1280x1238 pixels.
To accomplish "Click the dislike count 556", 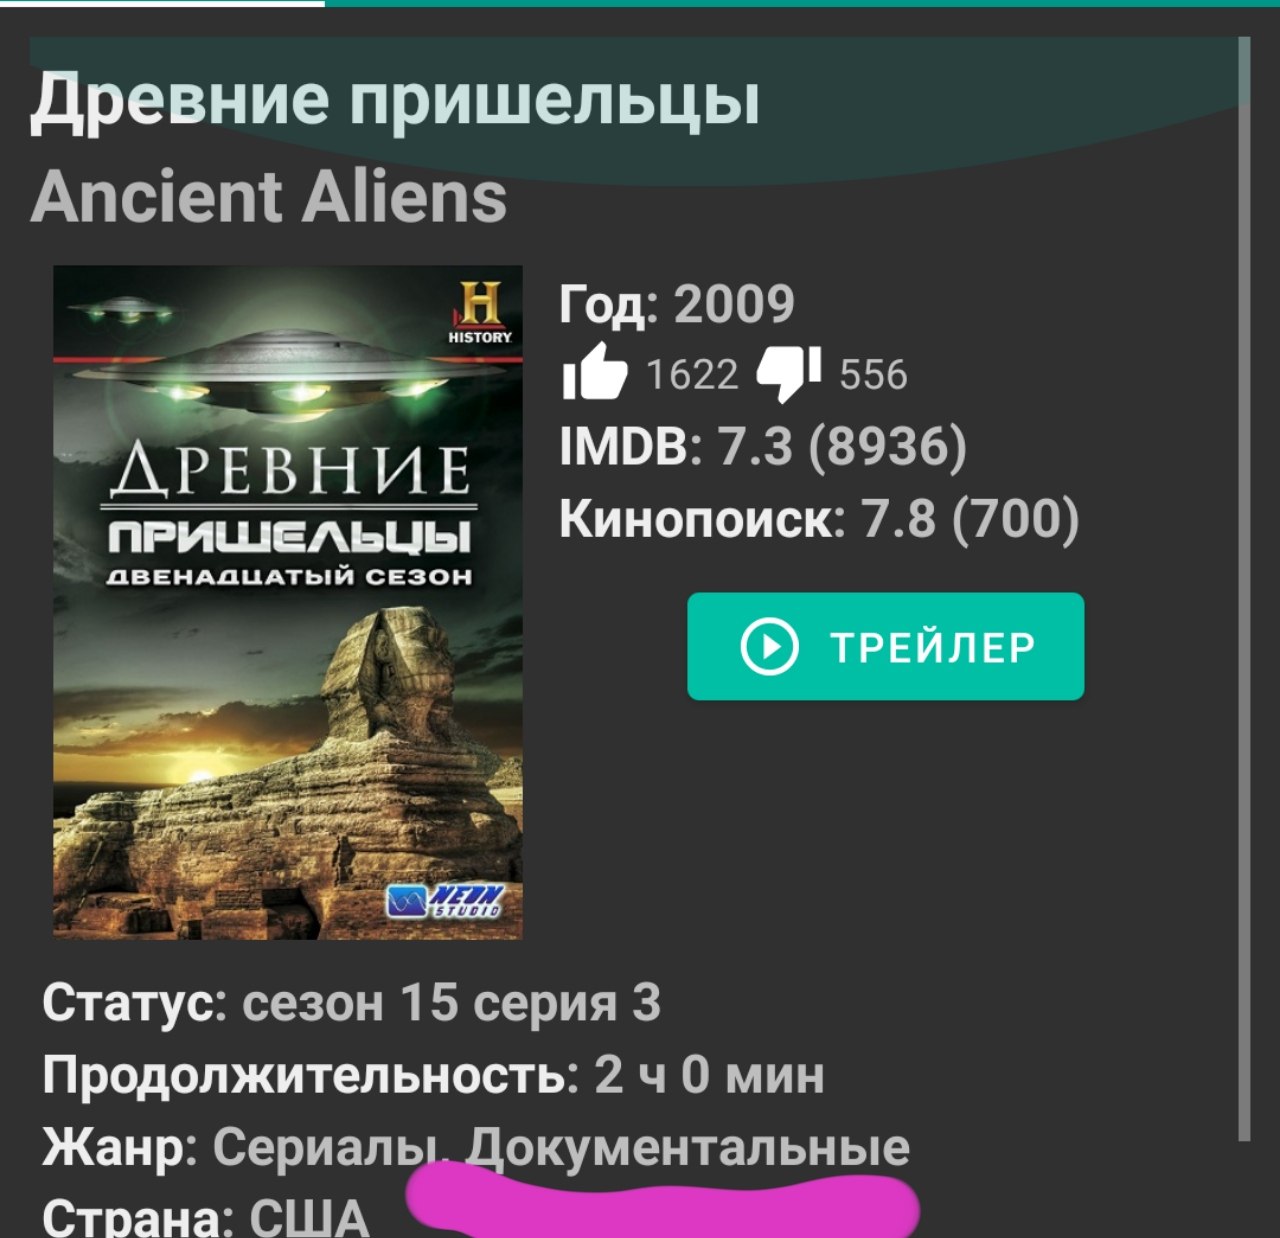I will point(873,375).
